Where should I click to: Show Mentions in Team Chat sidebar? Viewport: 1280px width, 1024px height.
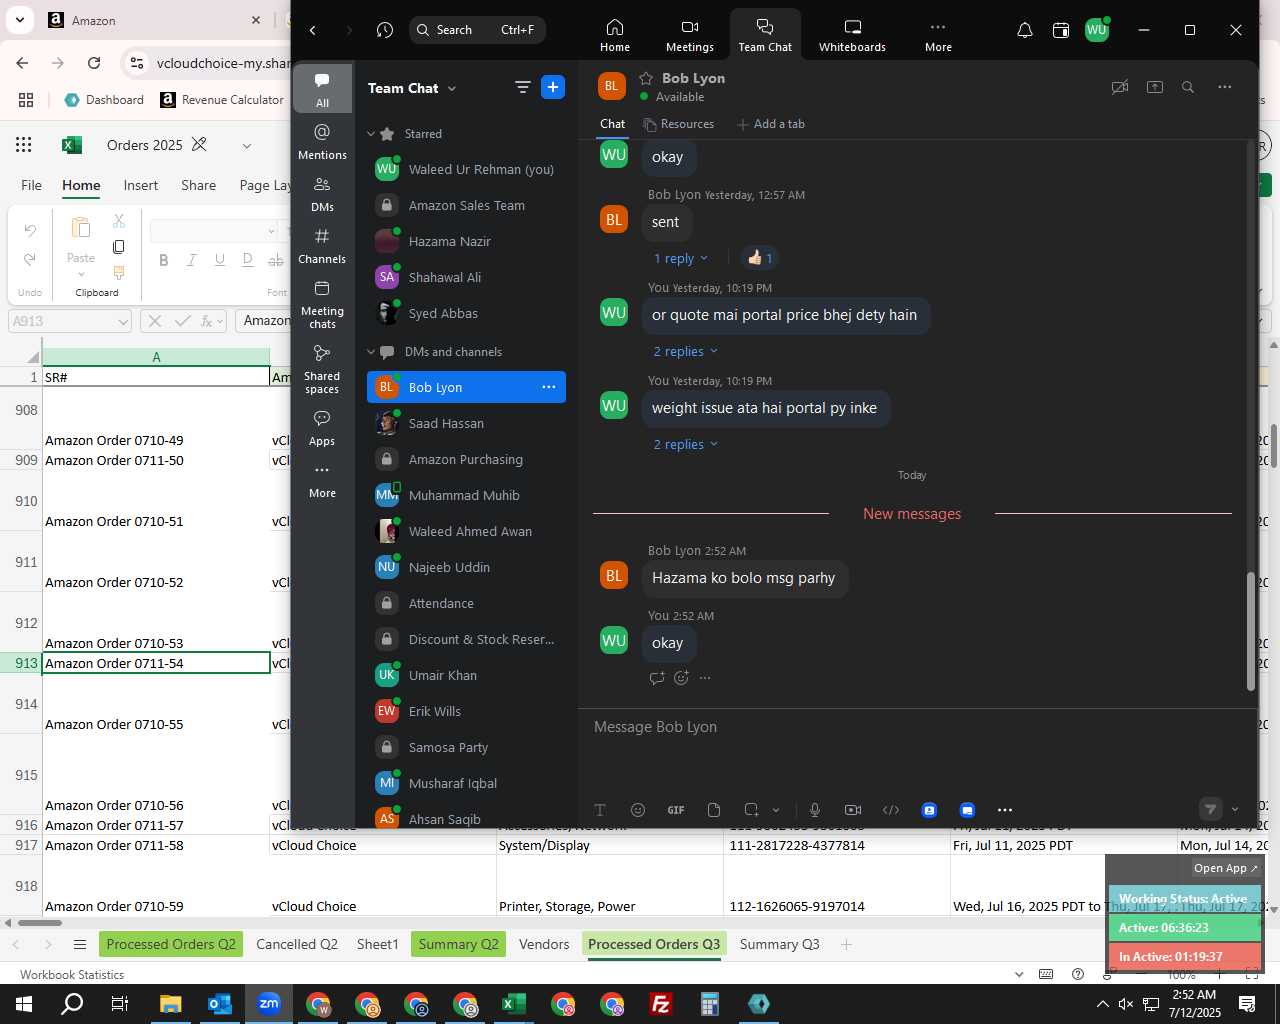pos(322,141)
